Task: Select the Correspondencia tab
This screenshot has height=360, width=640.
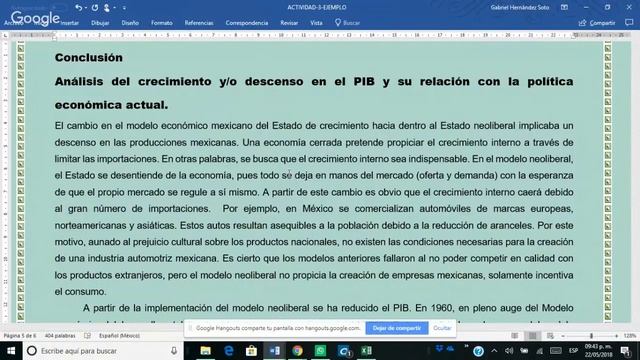Action: [x=247, y=23]
